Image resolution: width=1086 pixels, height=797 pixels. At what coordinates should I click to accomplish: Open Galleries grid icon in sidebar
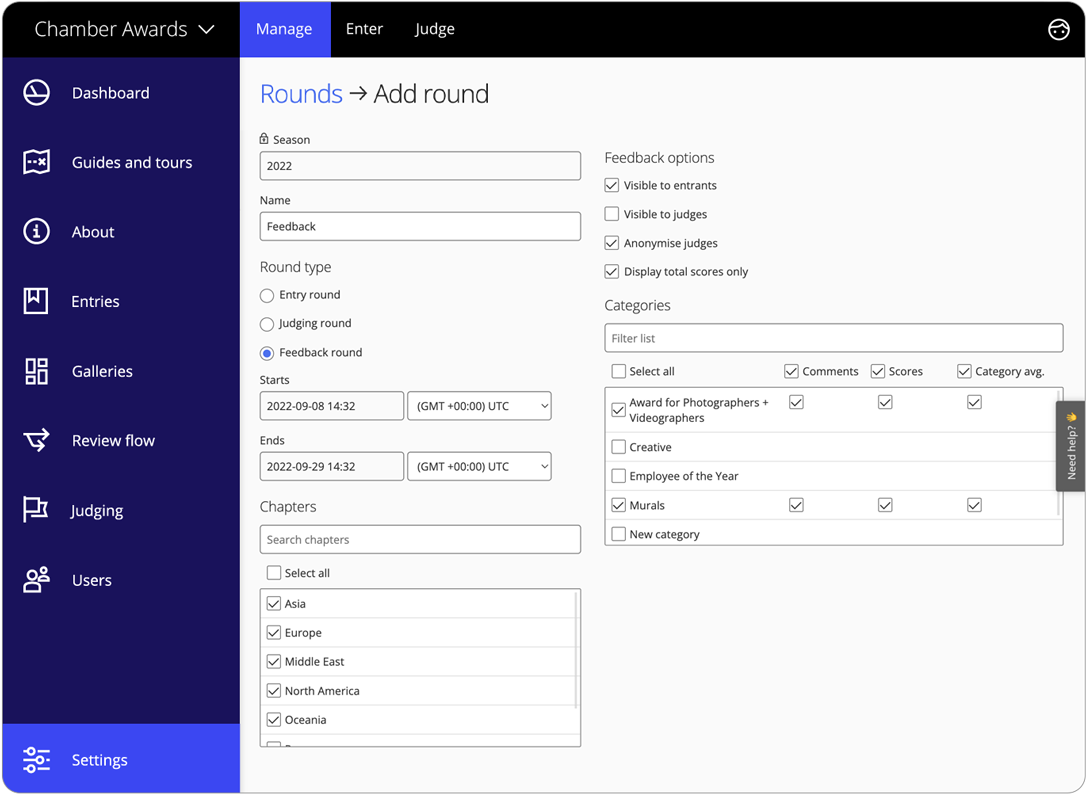[x=37, y=371]
